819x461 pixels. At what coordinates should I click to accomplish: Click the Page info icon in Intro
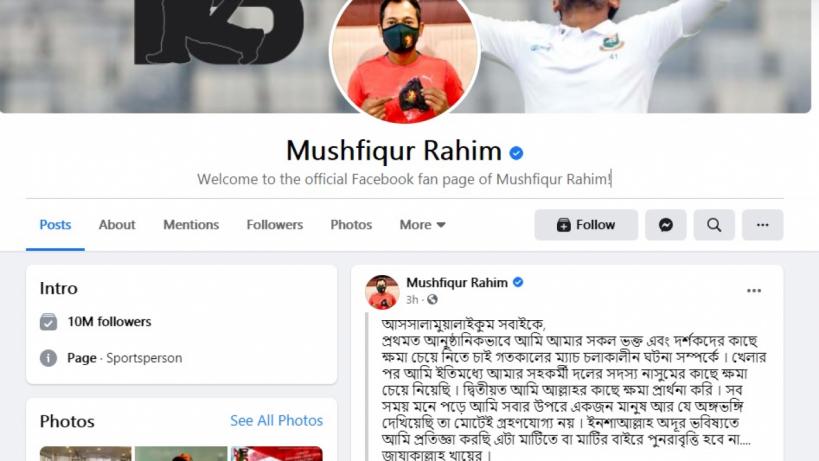[49, 358]
